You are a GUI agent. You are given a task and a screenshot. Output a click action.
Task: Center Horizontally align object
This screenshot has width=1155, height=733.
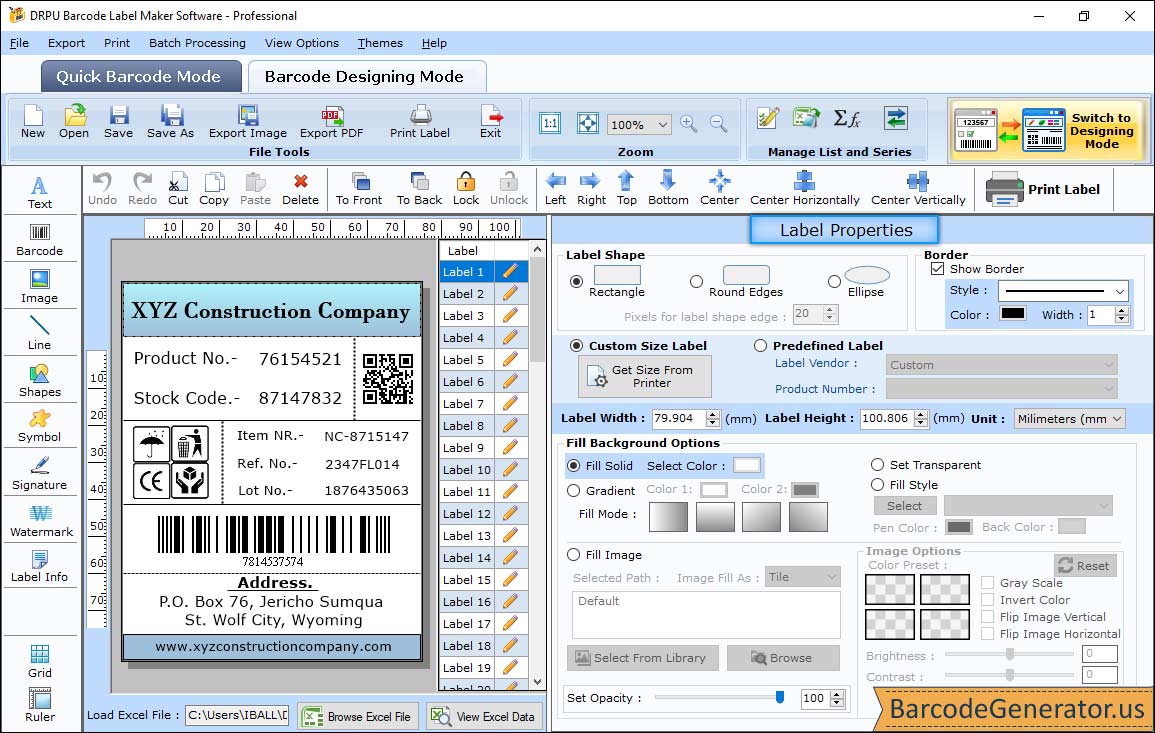804,189
